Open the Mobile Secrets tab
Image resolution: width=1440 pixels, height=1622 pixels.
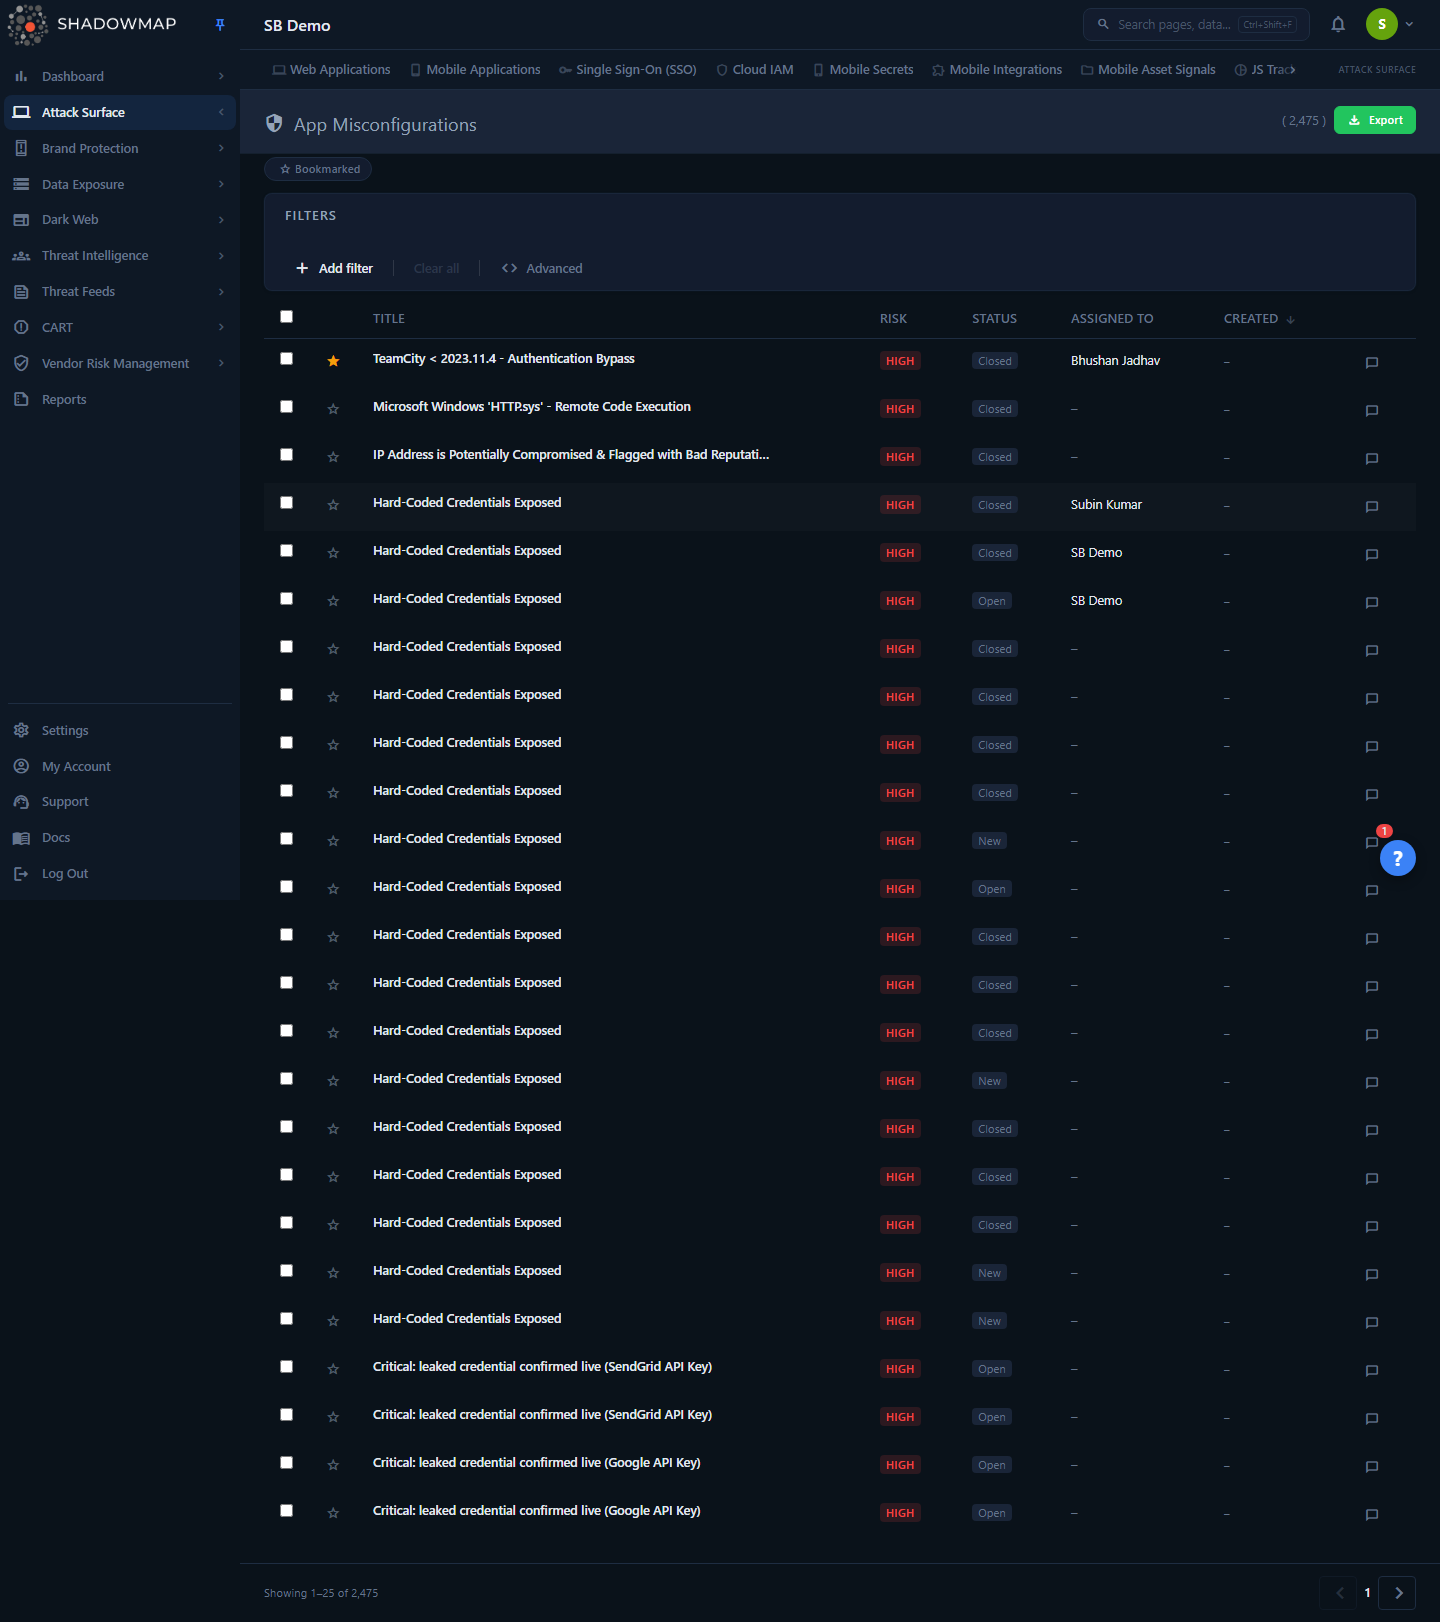pos(863,70)
